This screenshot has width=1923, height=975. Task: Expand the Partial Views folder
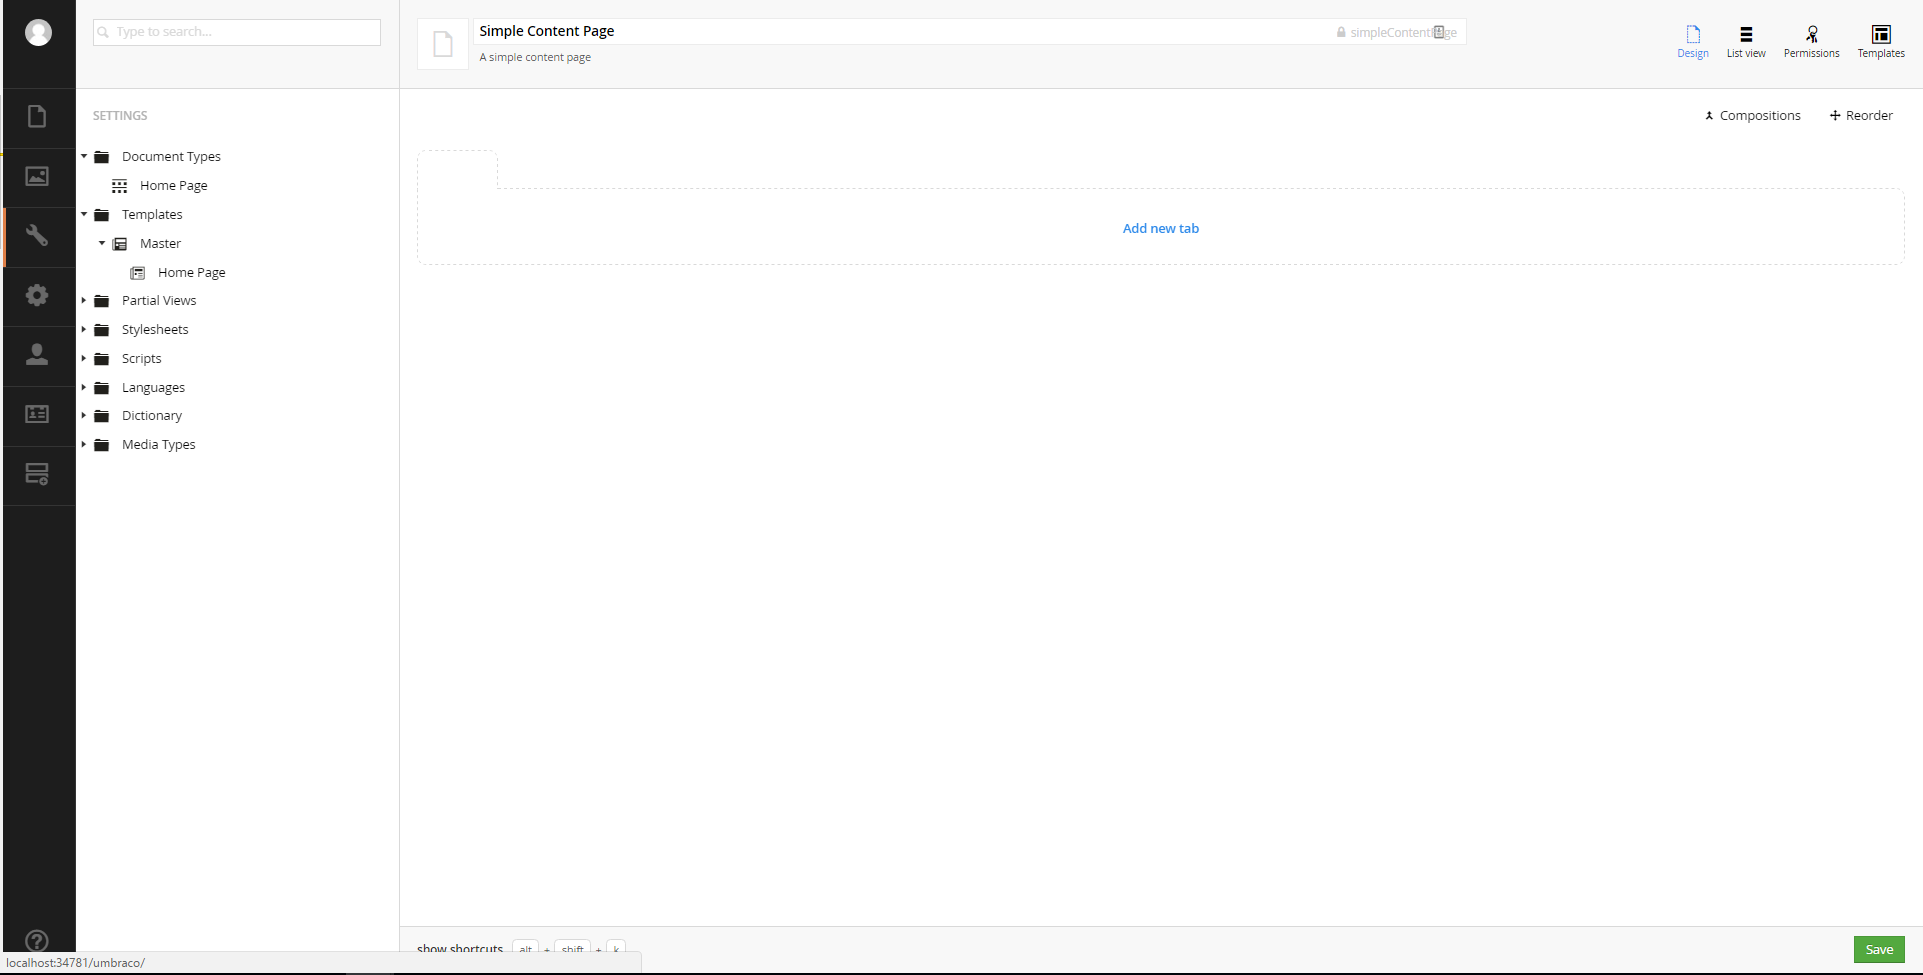(84, 301)
